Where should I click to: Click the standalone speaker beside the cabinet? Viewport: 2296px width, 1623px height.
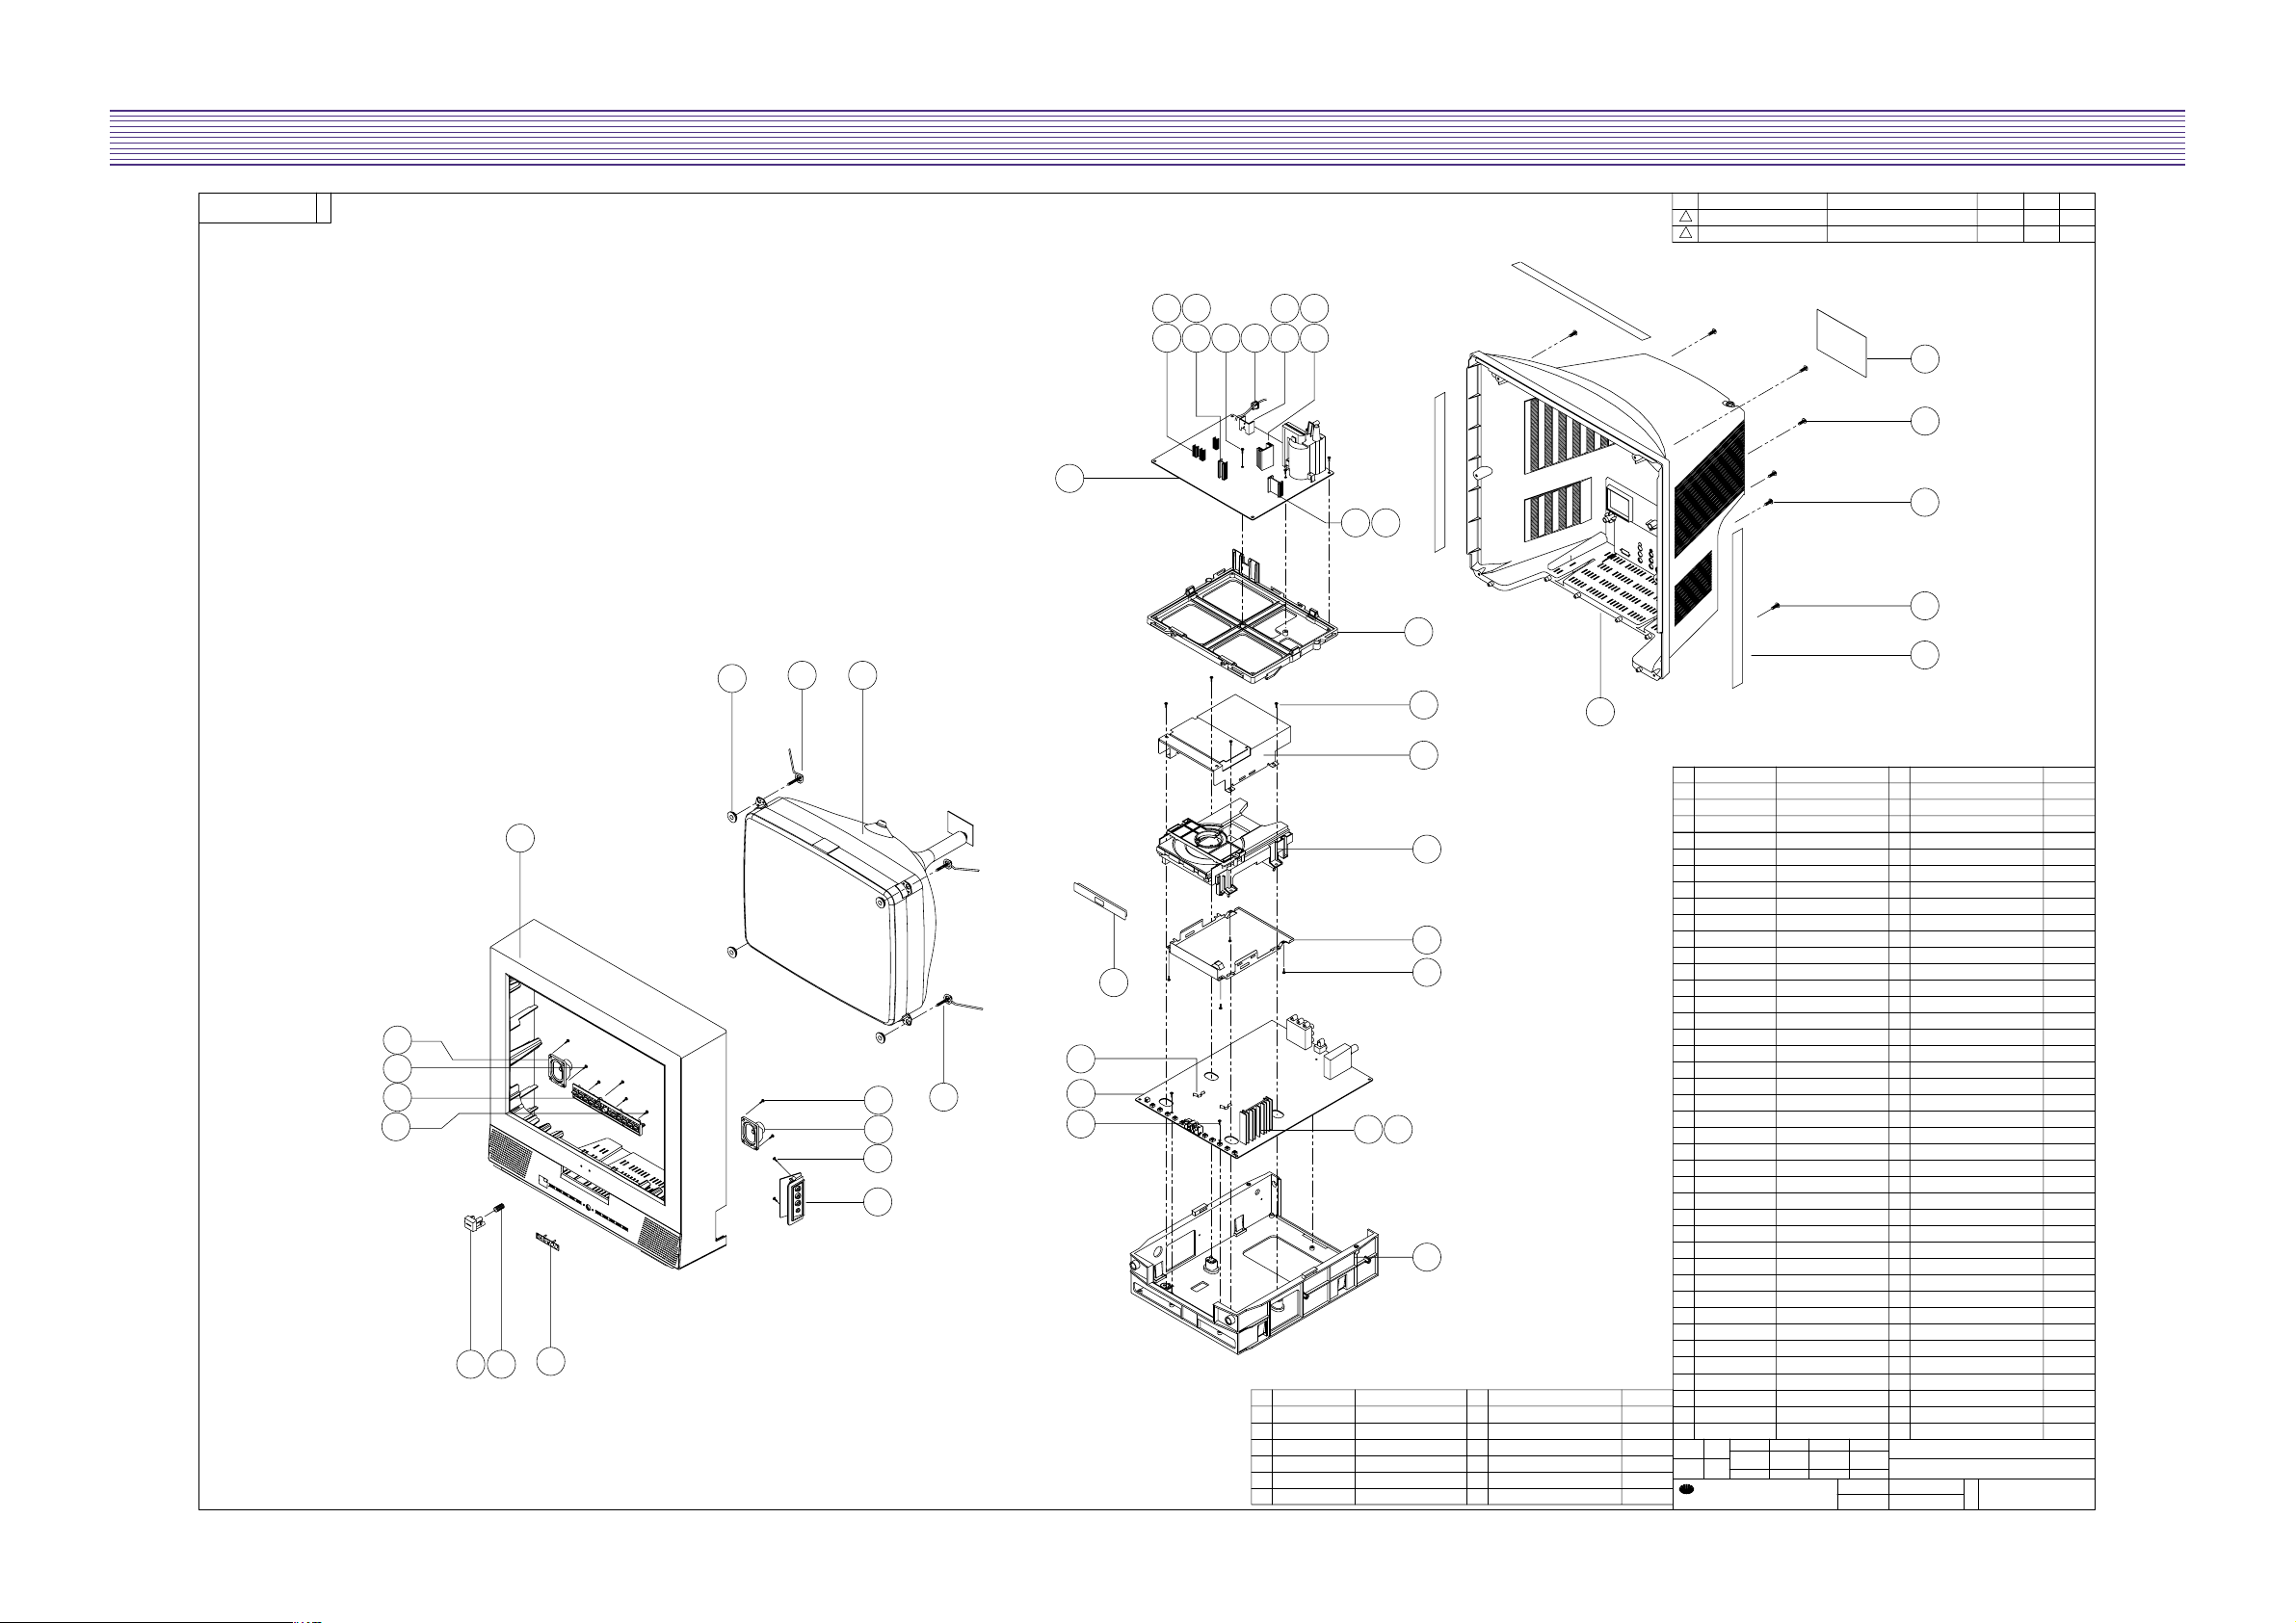coord(752,1136)
